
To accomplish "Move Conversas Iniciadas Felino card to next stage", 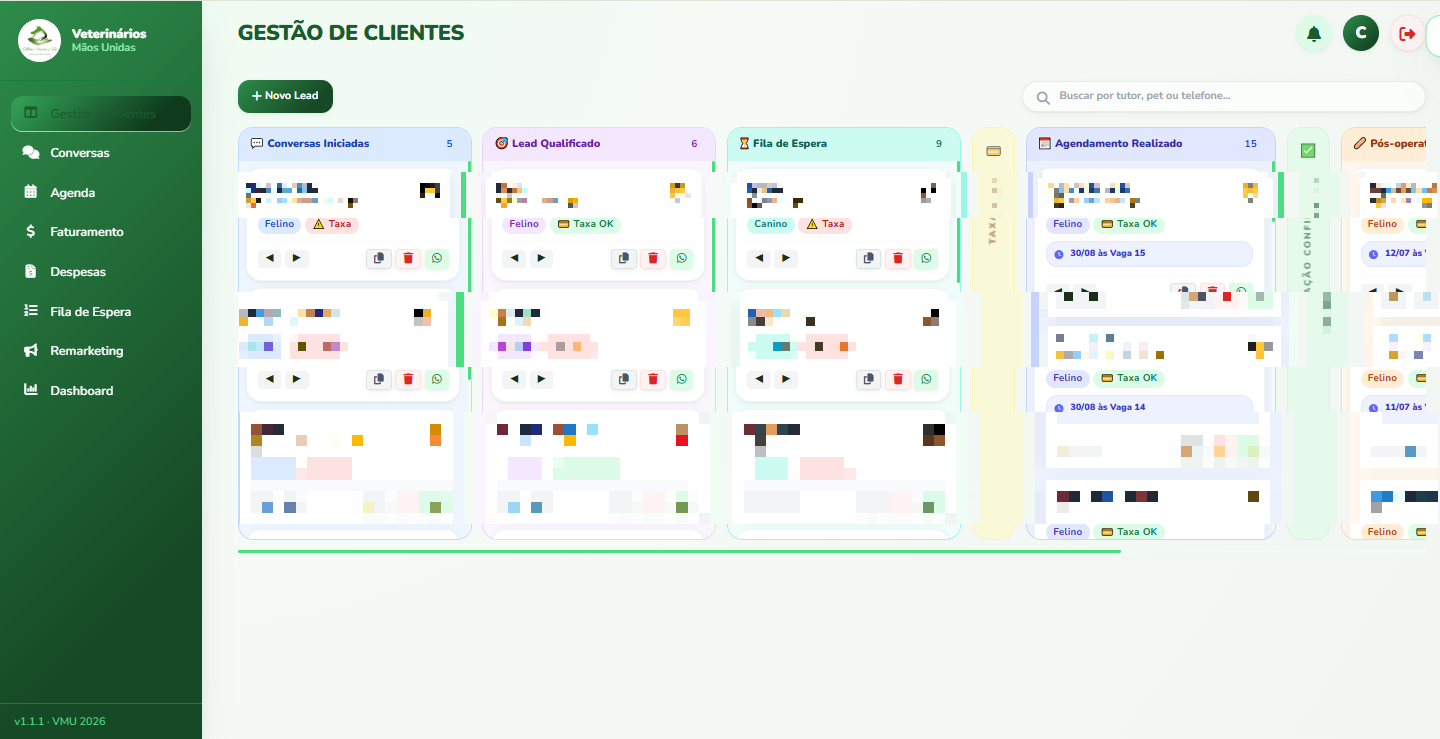I will [297, 258].
